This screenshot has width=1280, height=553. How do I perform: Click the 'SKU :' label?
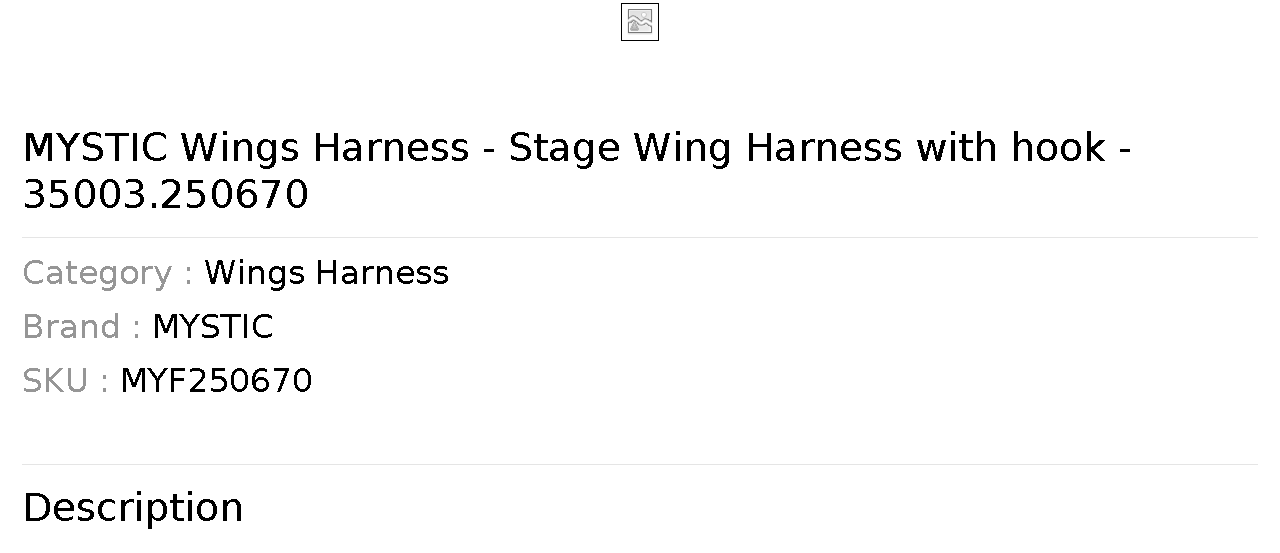click(x=65, y=381)
